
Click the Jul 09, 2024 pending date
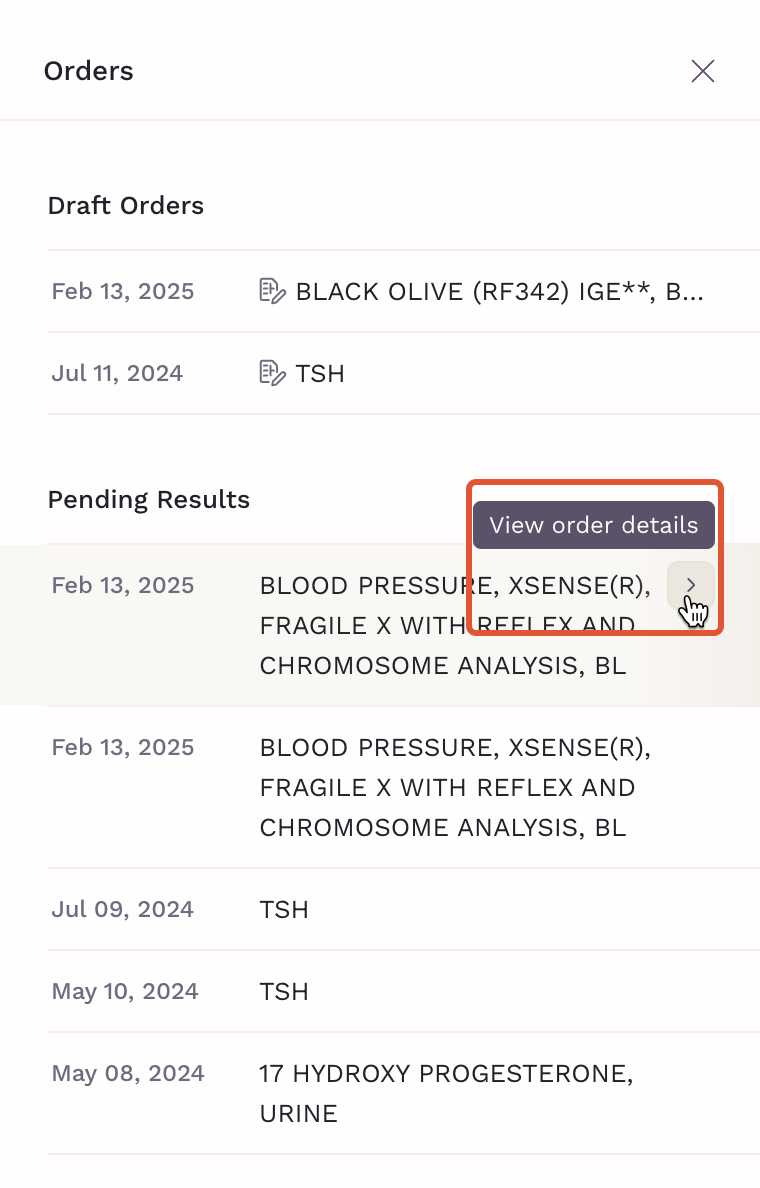pyautogui.click(x=123, y=909)
